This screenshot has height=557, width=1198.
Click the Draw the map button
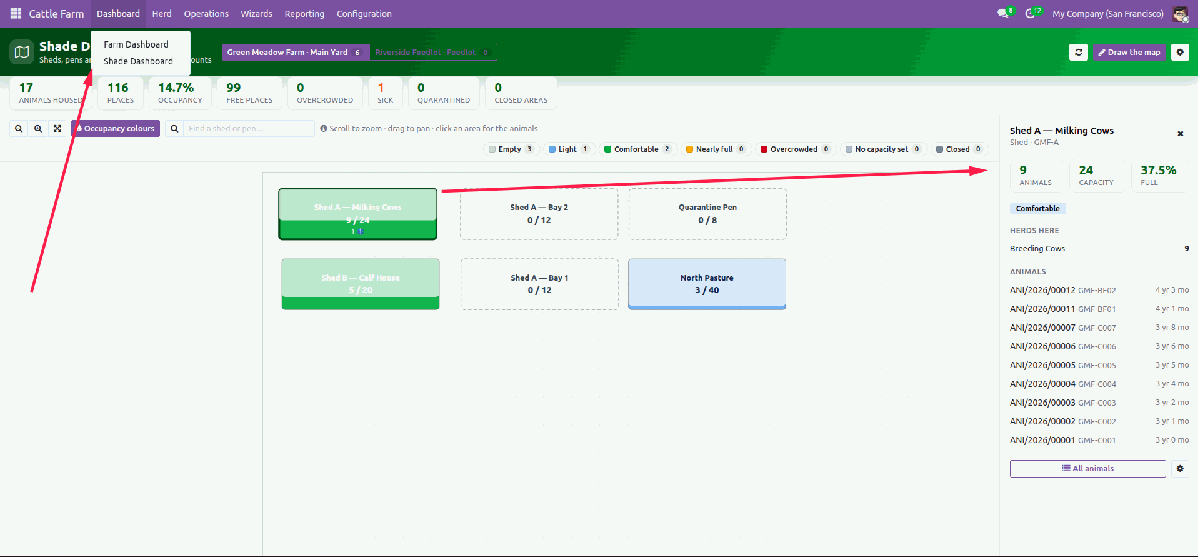tap(1129, 52)
